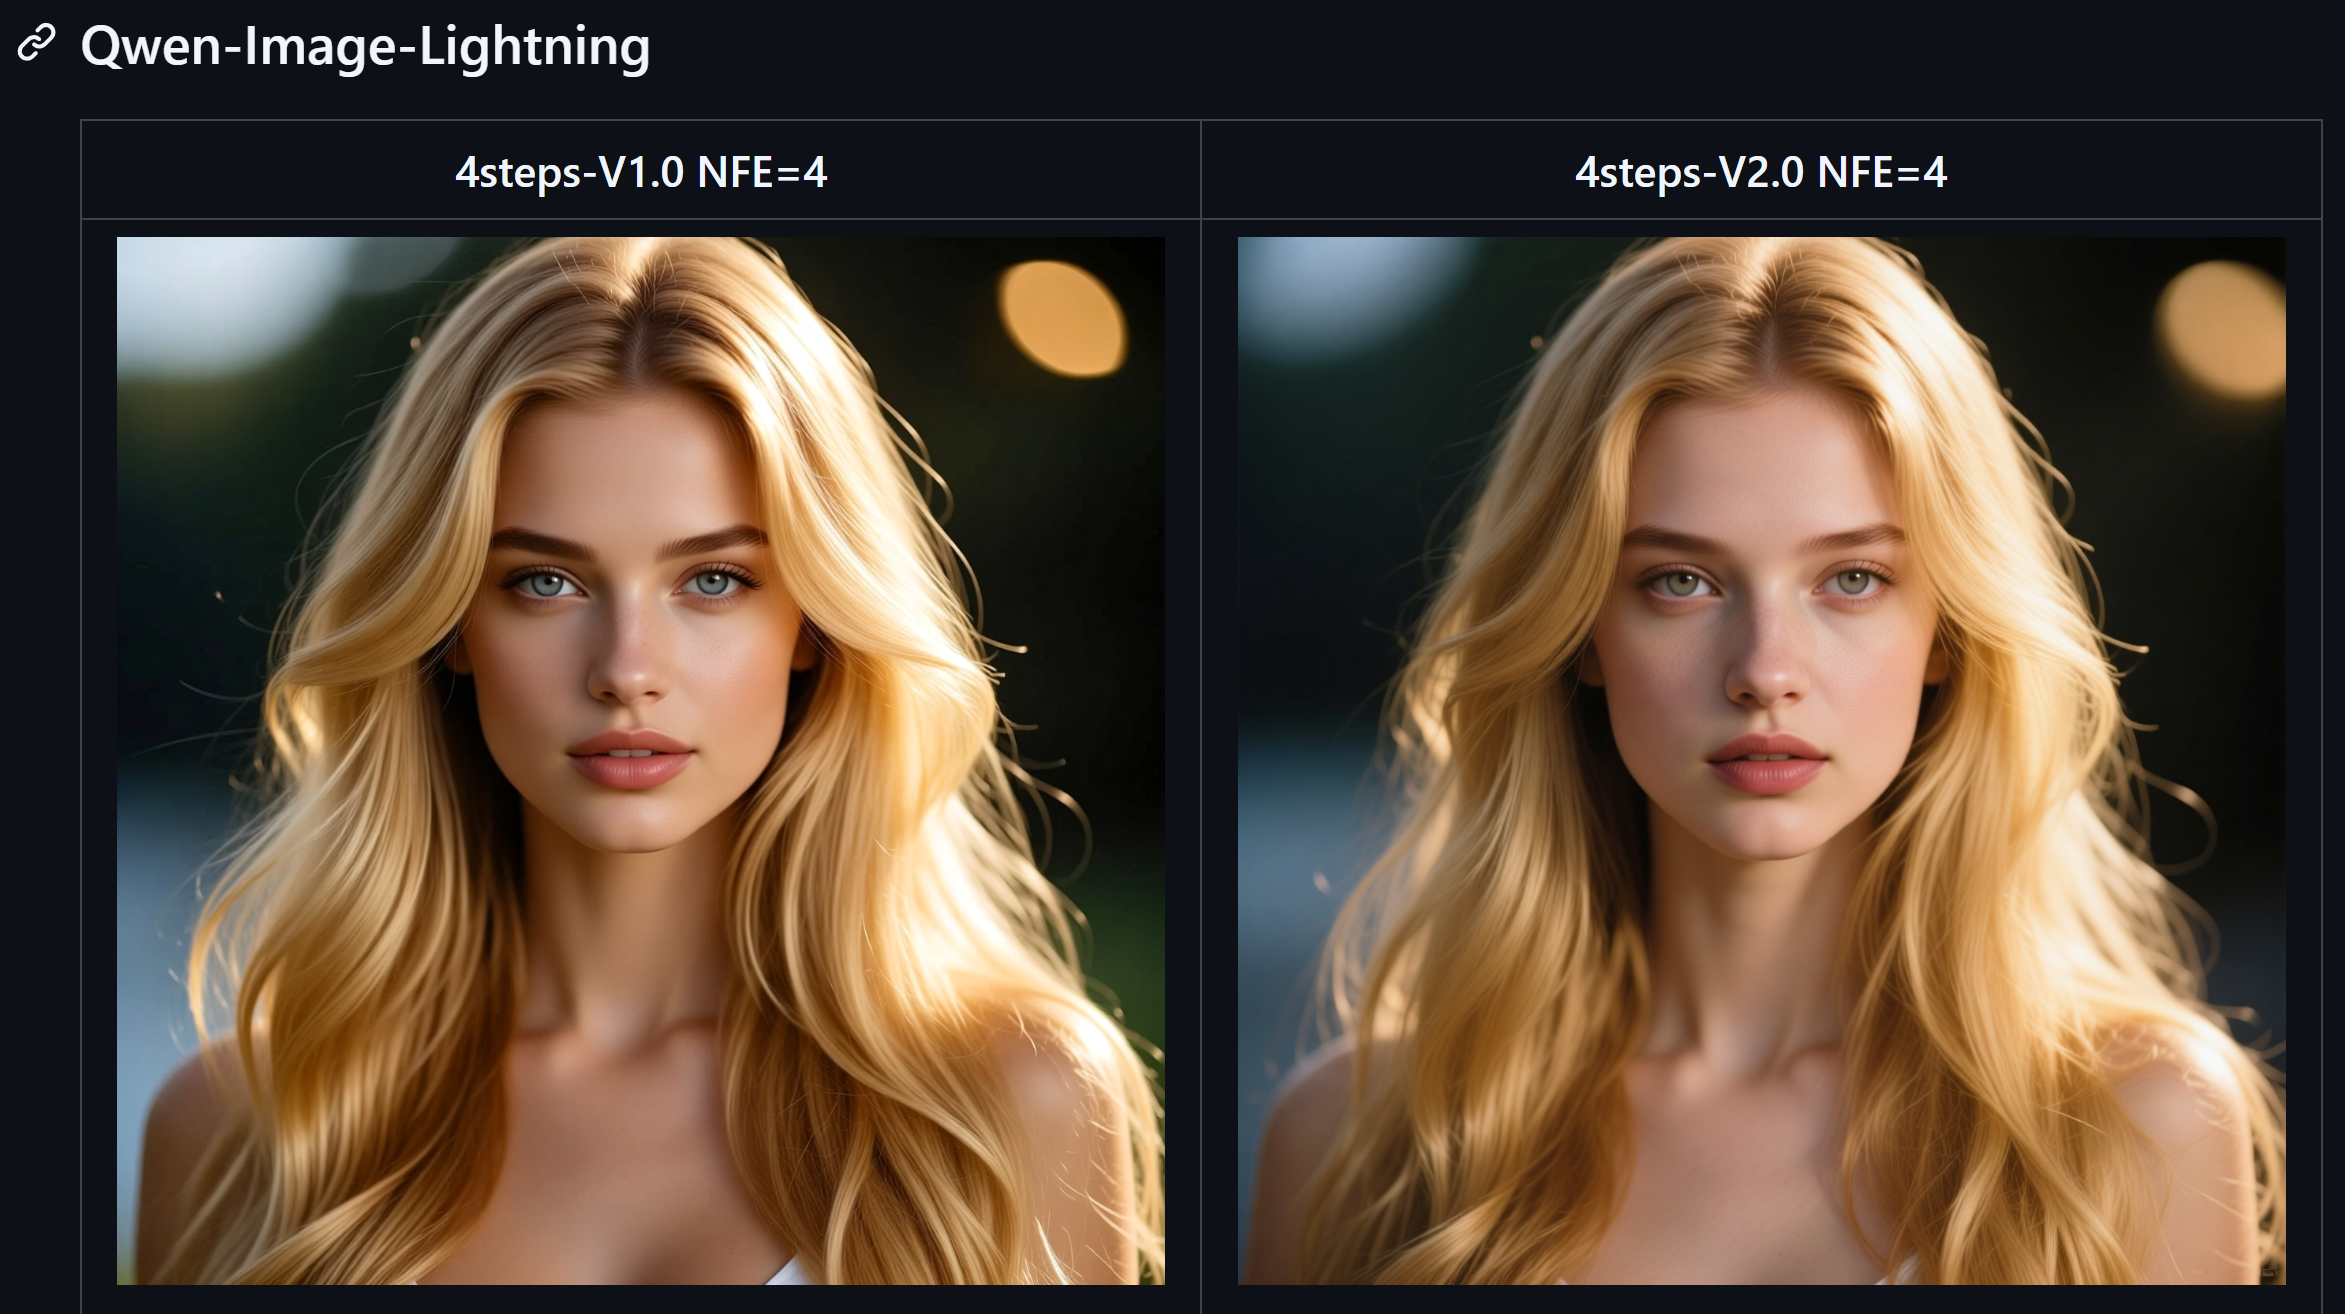The height and width of the screenshot is (1314, 2345).
Task: Click the anchor link icon beside Qwen-Image-Lightning
Action: point(37,43)
